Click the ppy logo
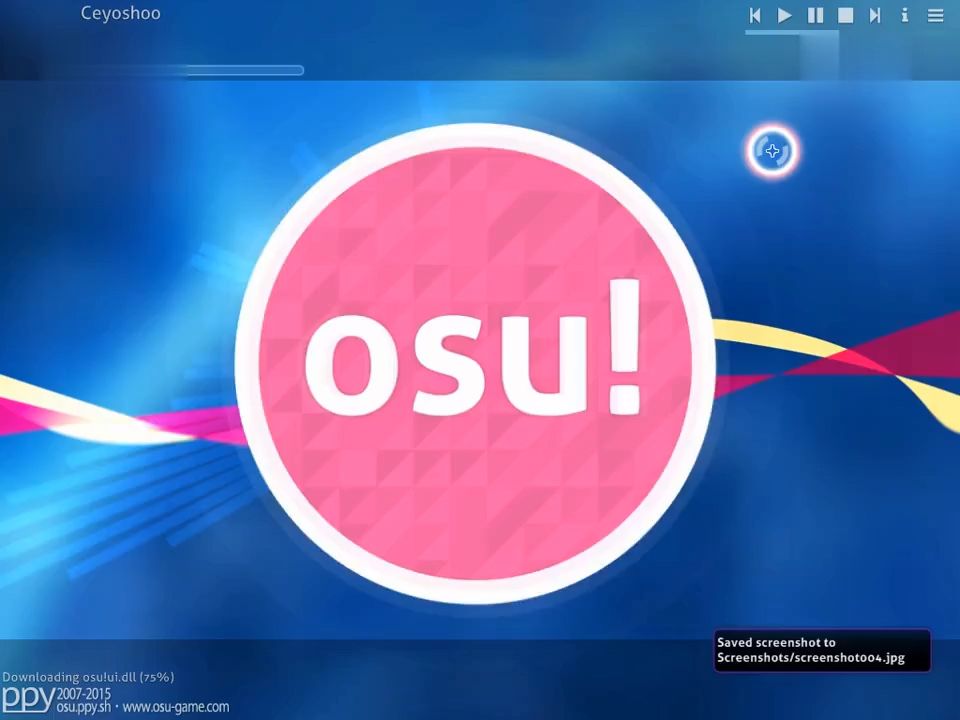 click(x=27, y=698)
